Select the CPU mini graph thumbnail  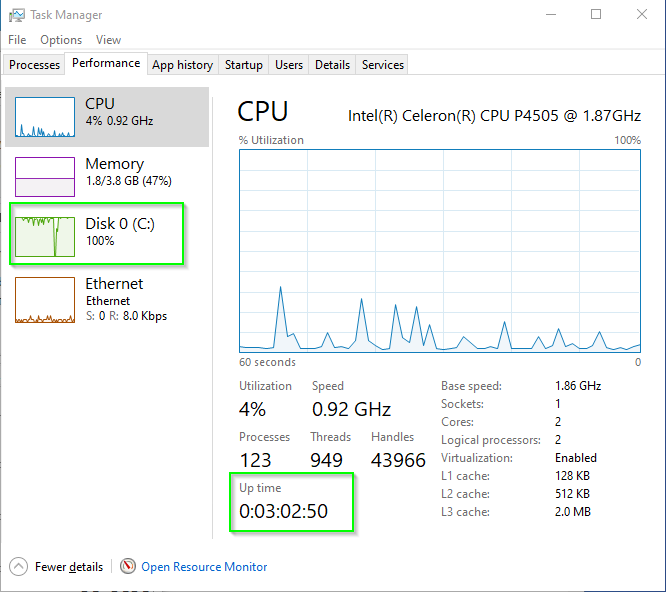click(x=45, y=117)
